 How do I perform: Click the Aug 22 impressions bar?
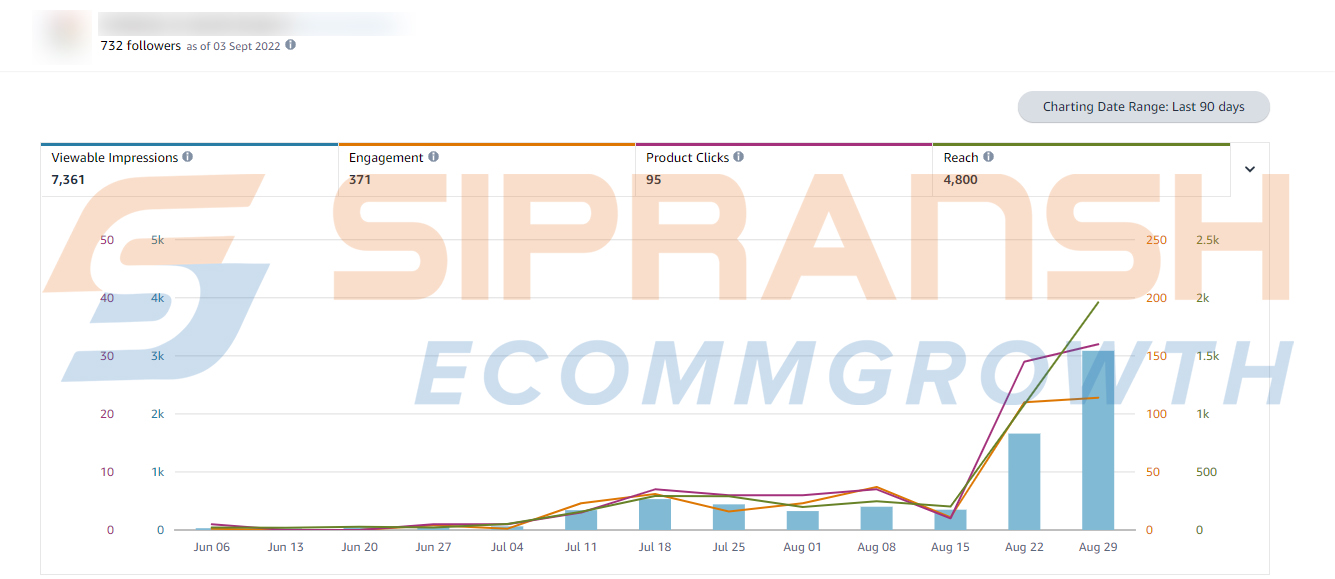[x=1024, y=481]
